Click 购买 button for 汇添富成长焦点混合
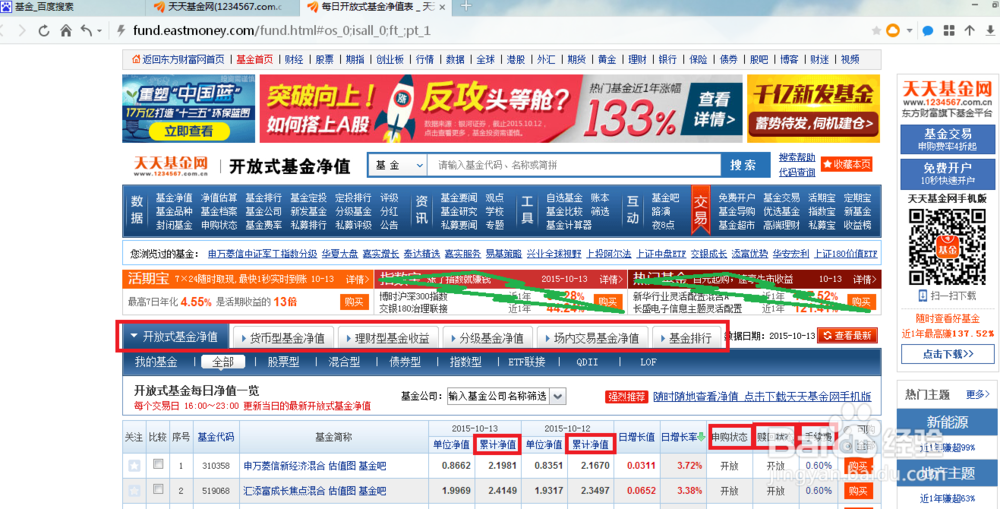 pos(858,491)
